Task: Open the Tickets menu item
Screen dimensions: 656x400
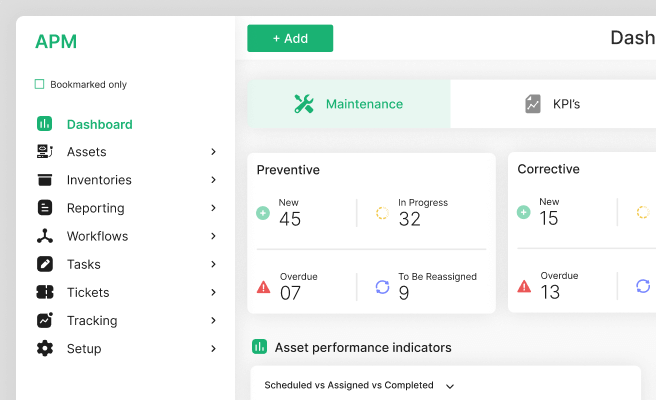Action: [88, 292]
